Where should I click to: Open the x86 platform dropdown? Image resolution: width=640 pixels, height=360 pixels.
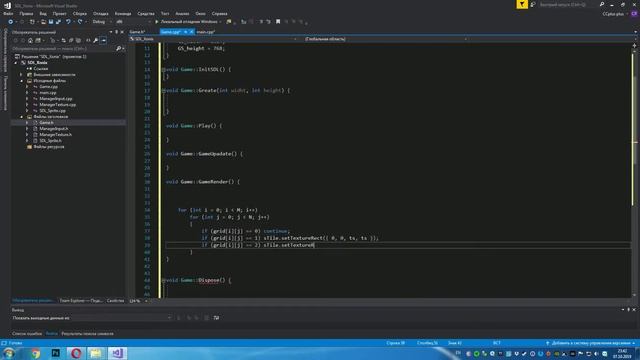[133, 22]
